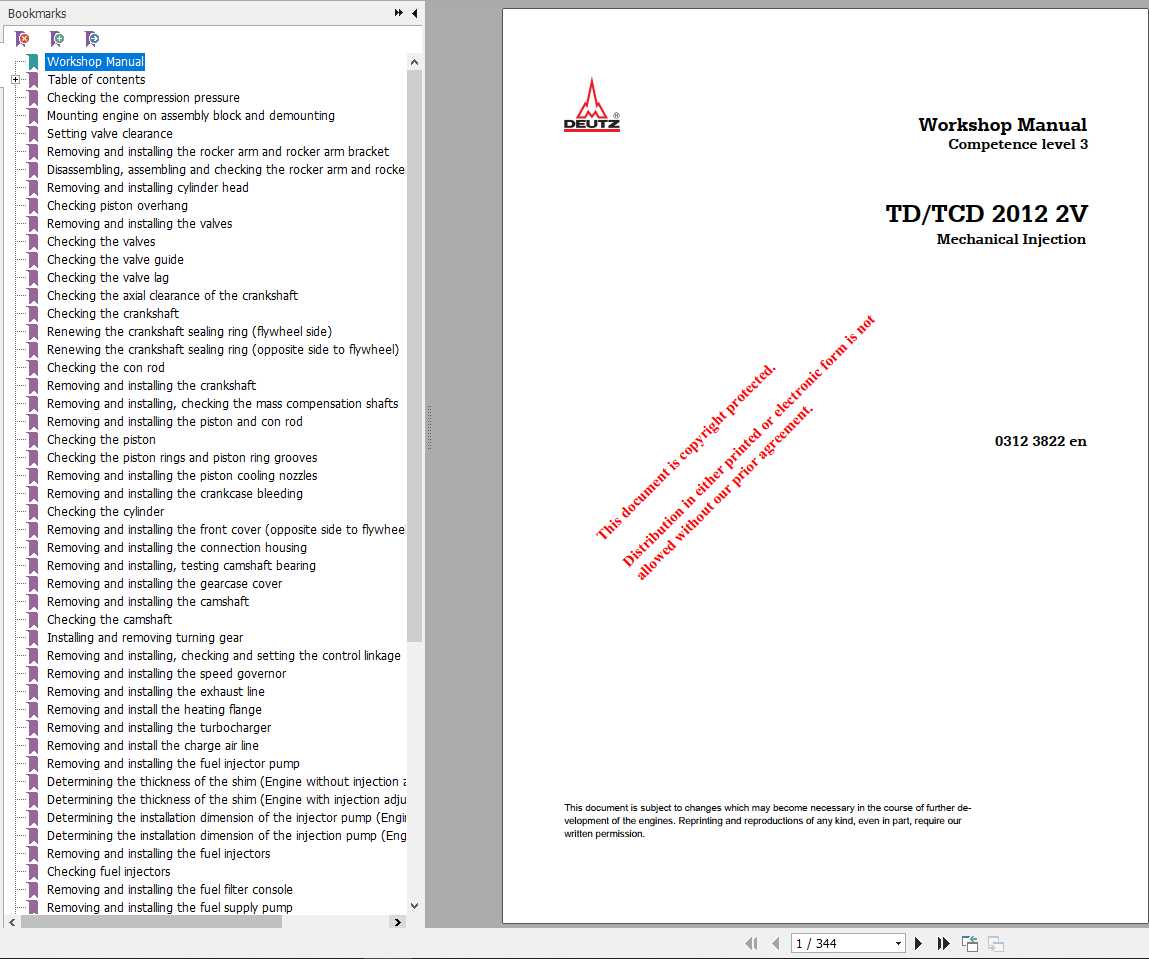The height and width of the screenshot is (959, 1149).
Task: Click the bookmarks horizontal scrollbar thumb
Action: coord(152,922)
